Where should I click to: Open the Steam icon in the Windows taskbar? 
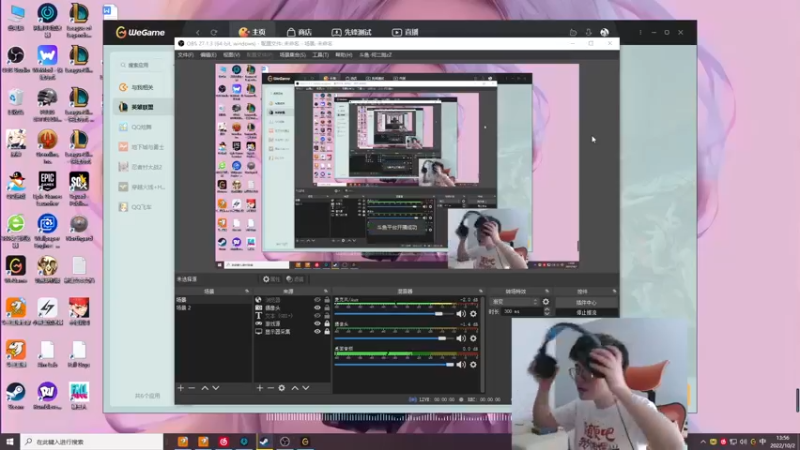point(264,441)
